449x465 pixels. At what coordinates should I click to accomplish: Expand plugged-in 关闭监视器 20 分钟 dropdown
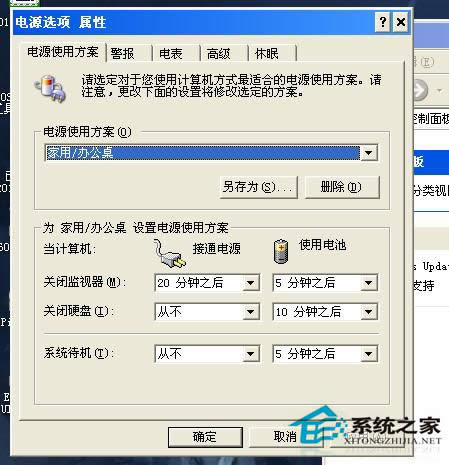click(x=251, y=283)
